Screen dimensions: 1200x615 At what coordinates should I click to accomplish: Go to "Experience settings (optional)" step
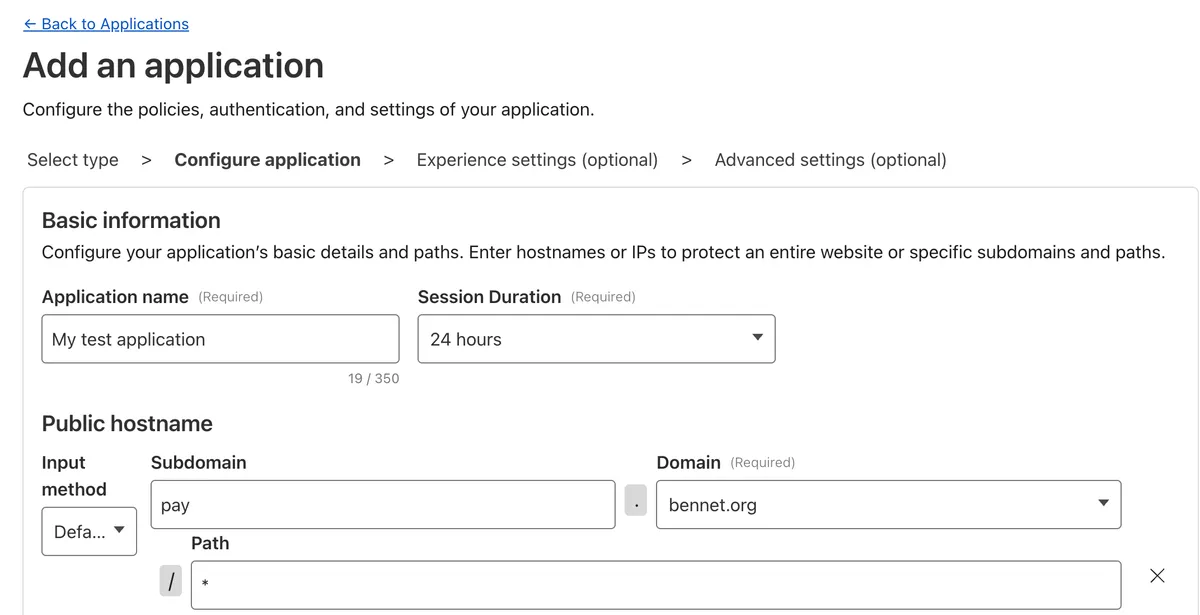[x=536, y=159]
